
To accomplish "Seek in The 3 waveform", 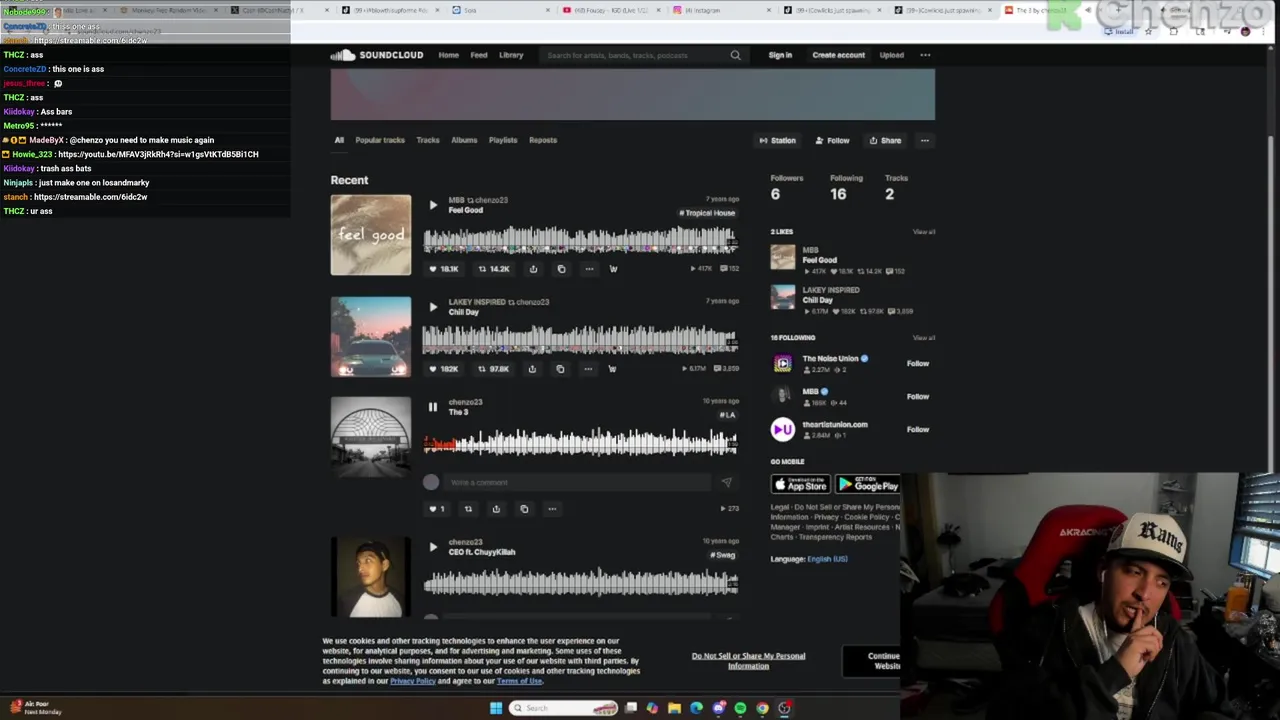I will [580, 442].
